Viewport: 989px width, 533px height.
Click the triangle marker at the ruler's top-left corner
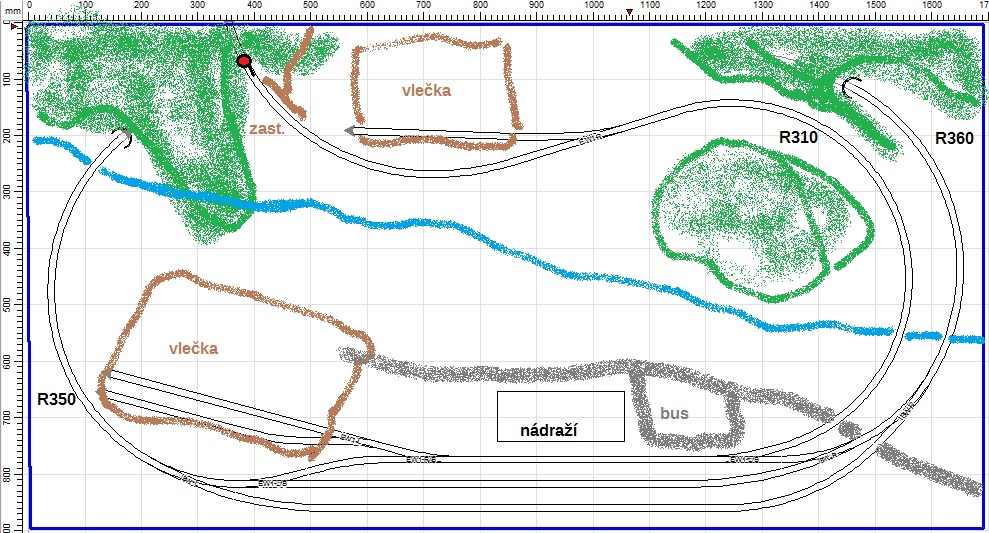click(14, 28)
